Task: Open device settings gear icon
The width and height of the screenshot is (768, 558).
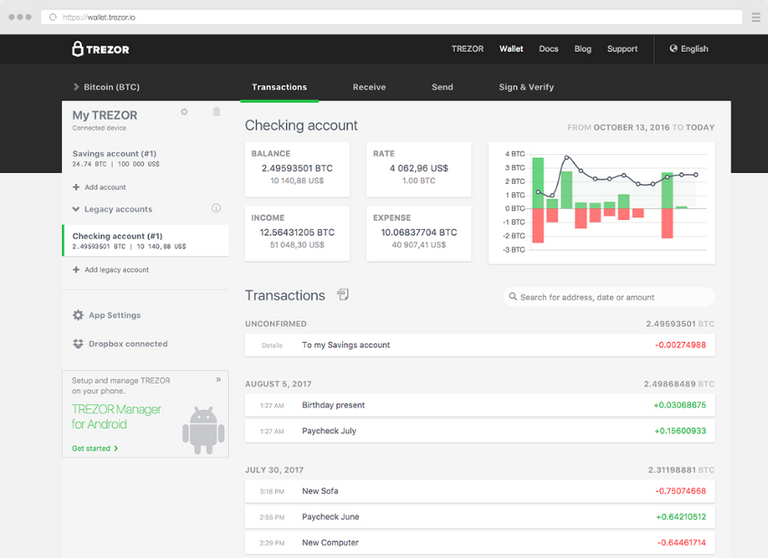Action: [184, 112]
